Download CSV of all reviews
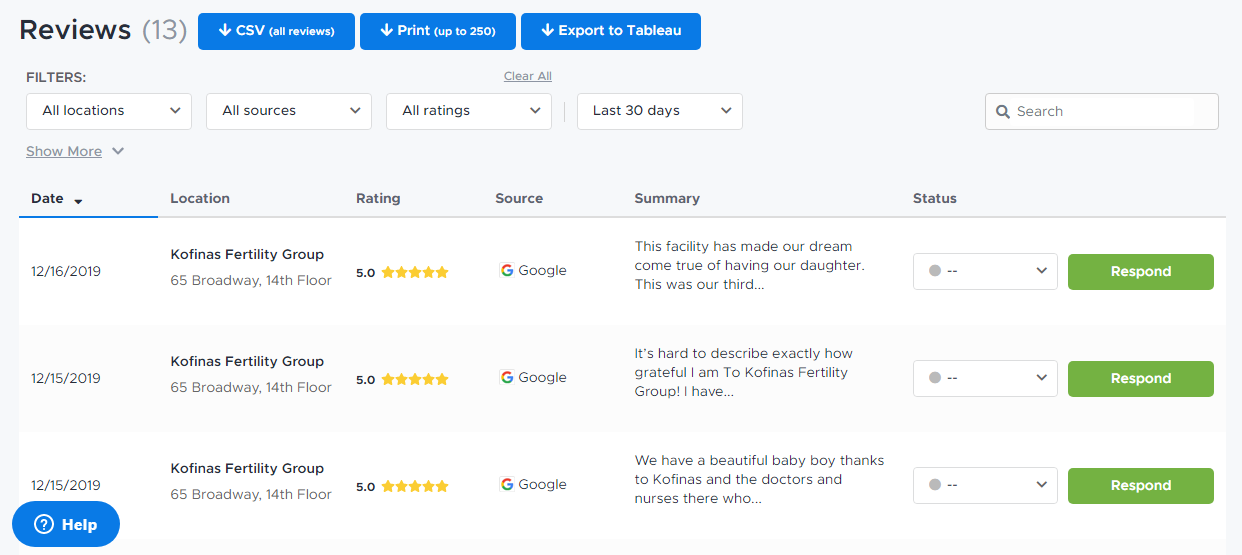 (x=276, y=31)
